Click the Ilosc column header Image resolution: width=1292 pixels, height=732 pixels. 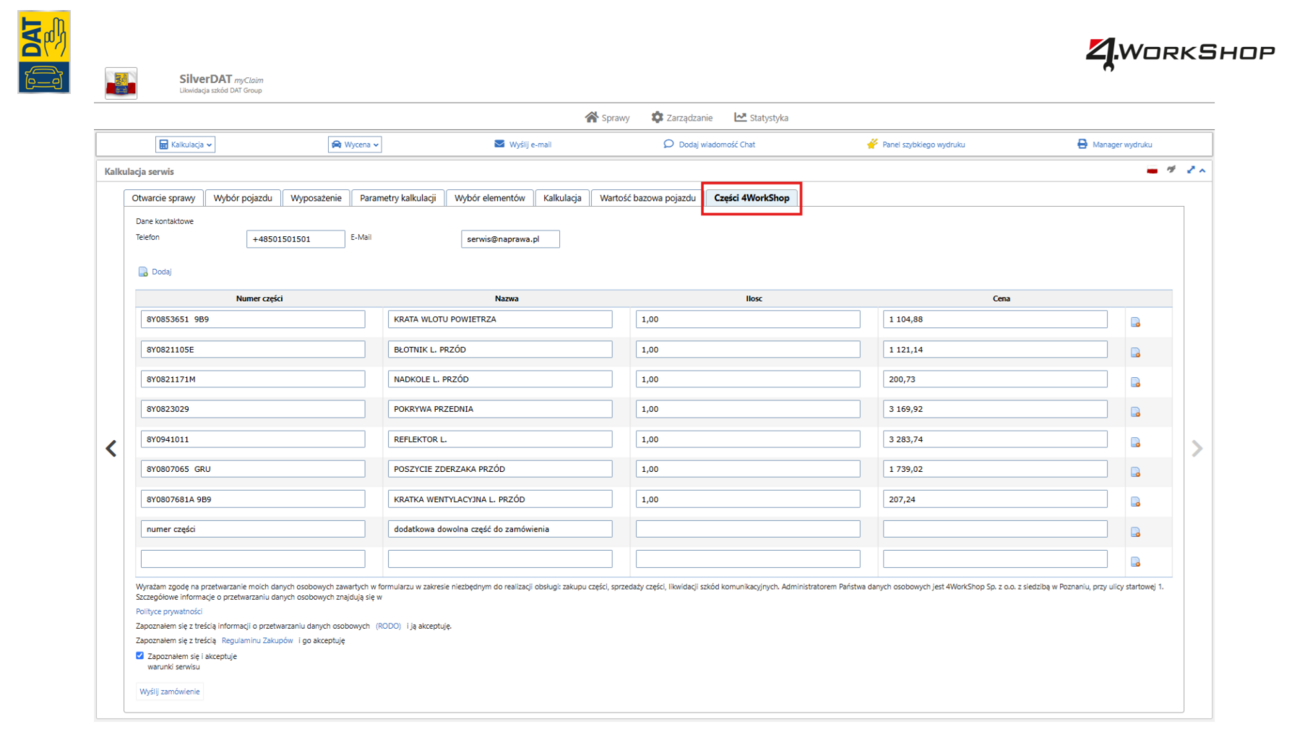[x=754, y=298]
